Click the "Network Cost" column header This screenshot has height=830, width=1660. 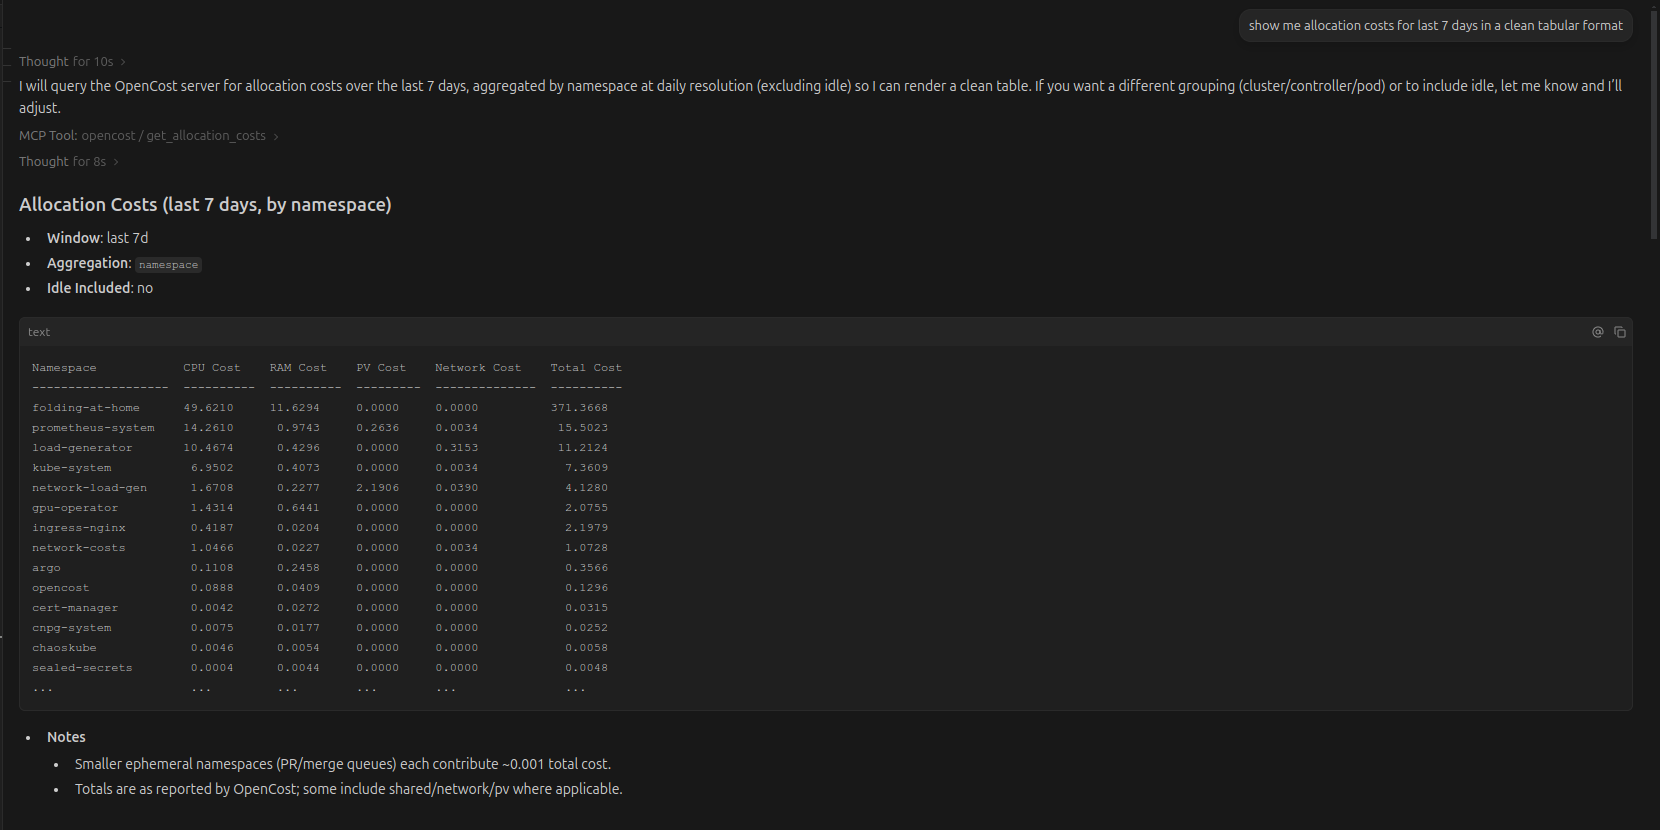pos(478,368)
